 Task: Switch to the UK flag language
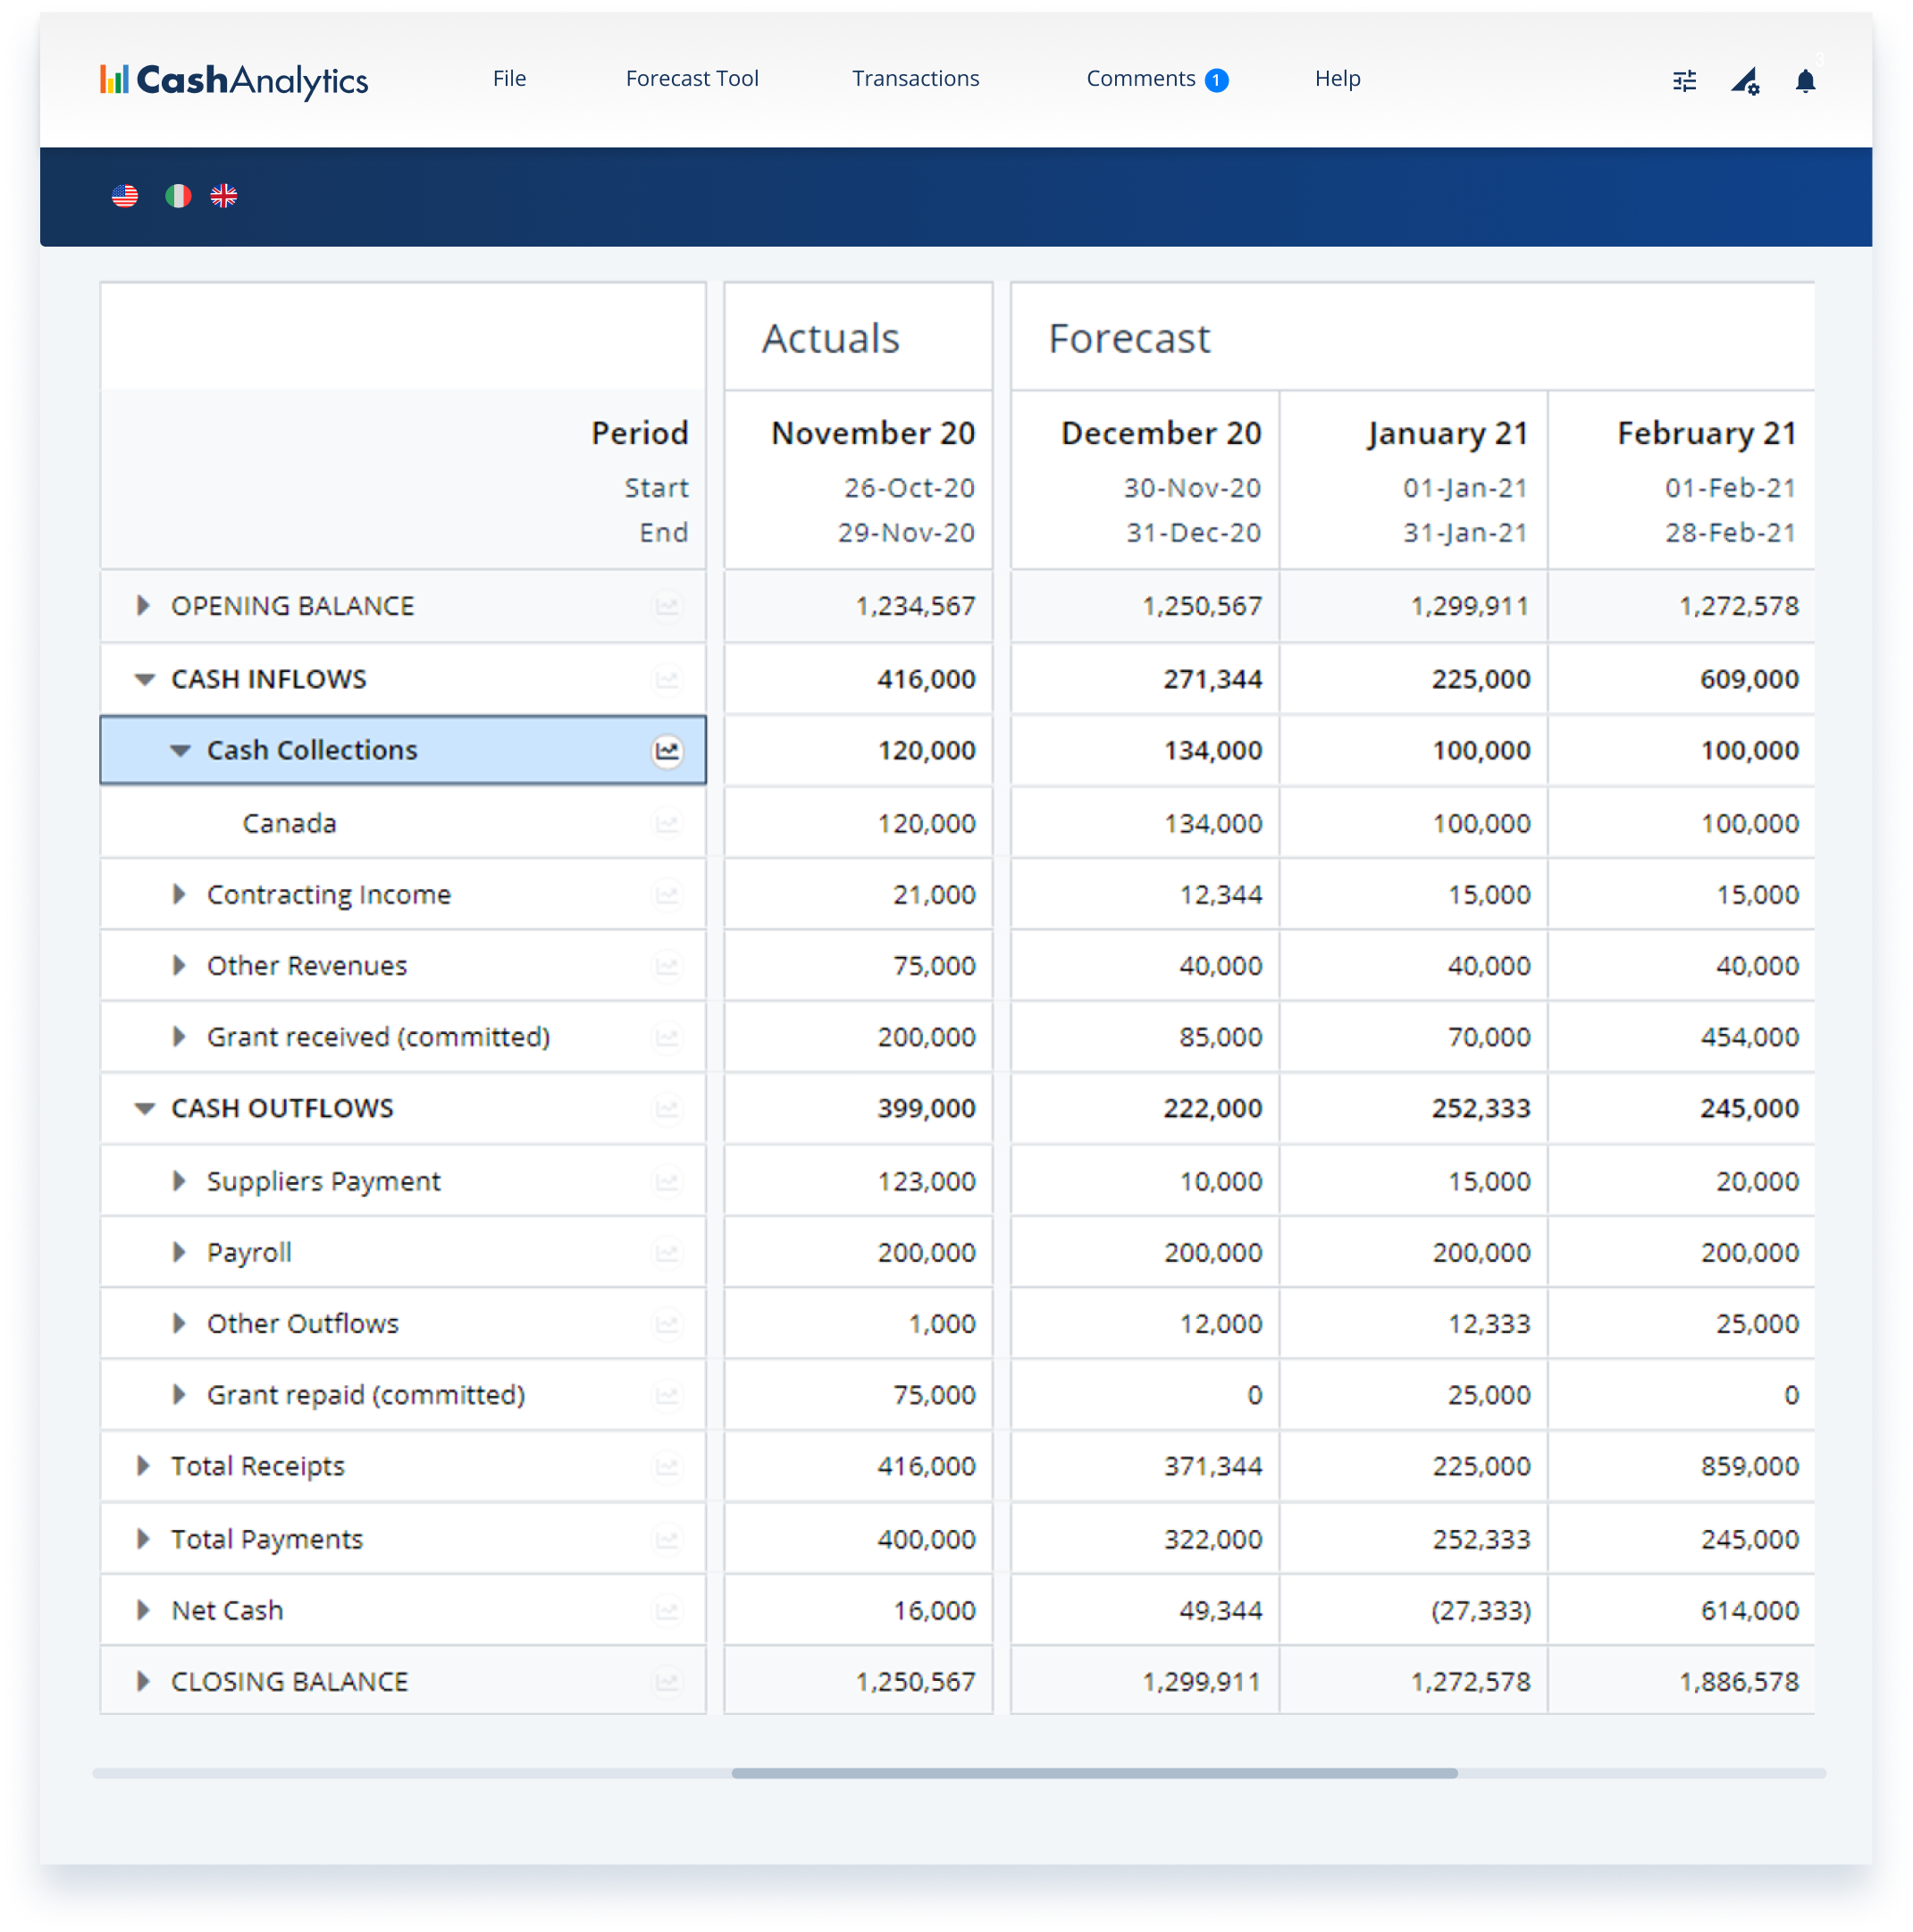tap(224, 196)
